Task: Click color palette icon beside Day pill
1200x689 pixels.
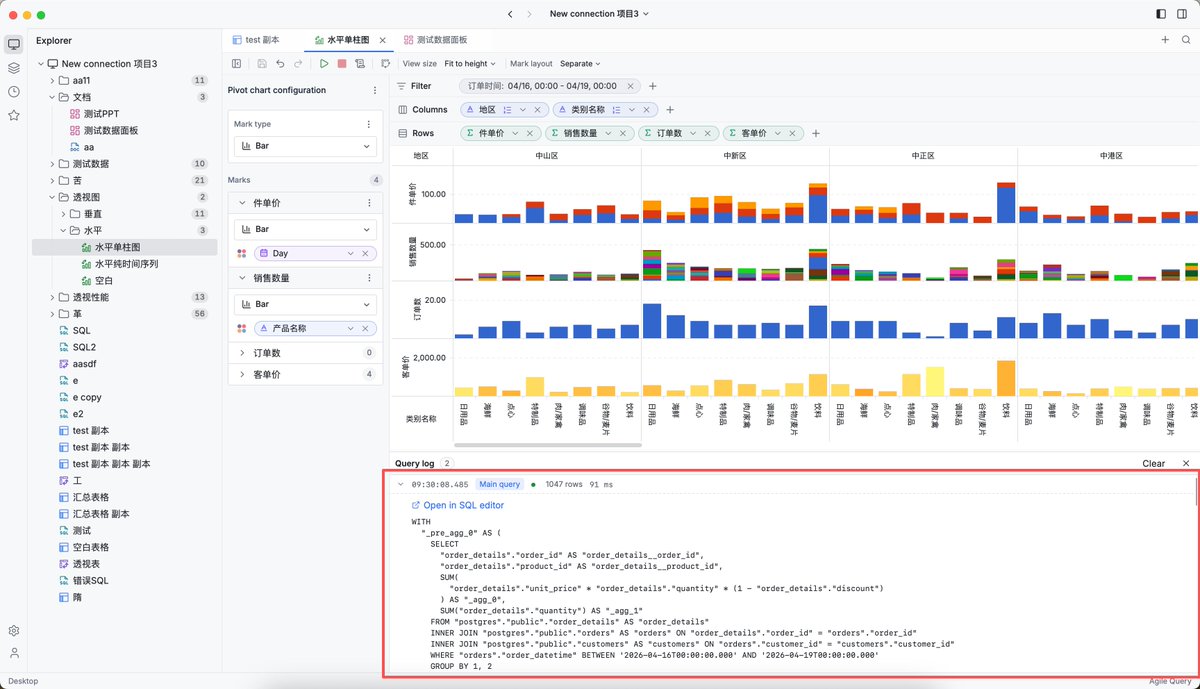Action: [242, 254]
